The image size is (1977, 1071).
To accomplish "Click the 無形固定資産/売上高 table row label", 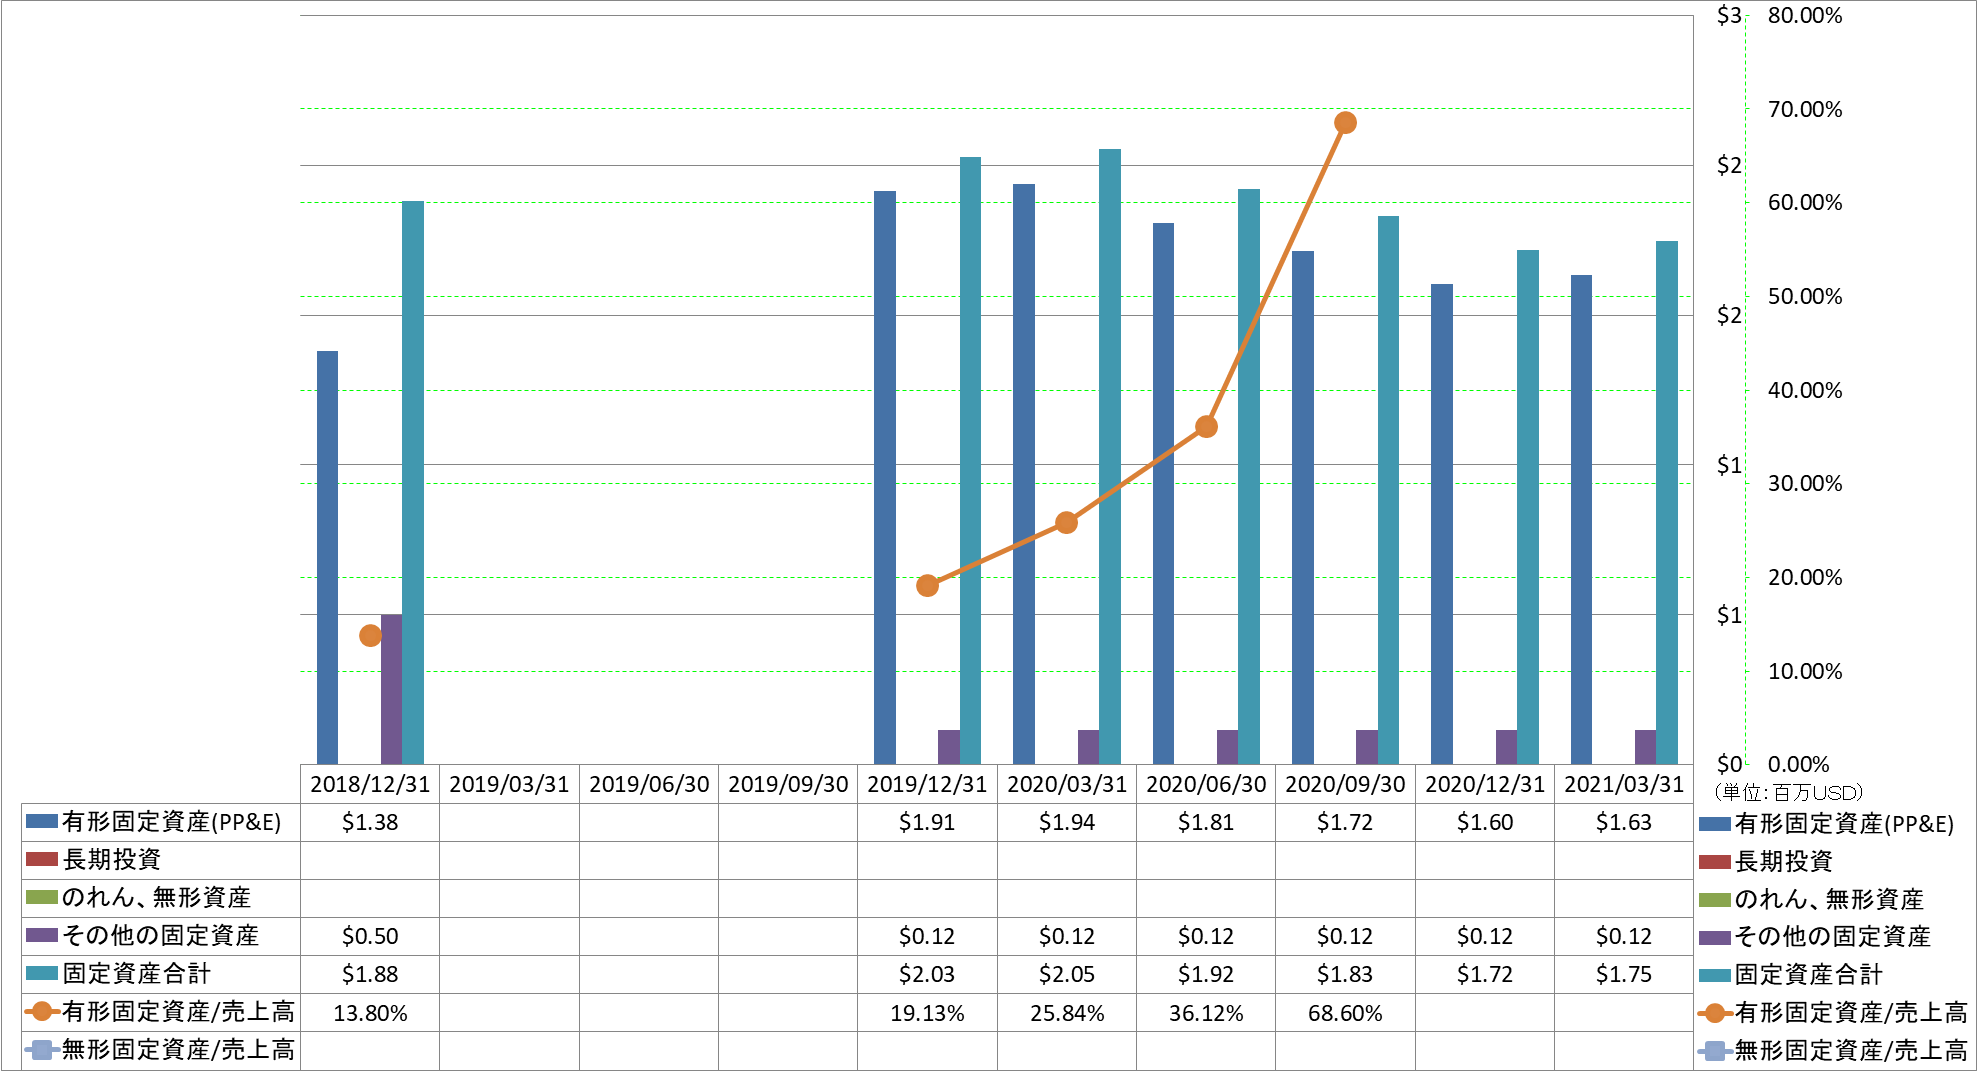I will [x=178, y=1050].
